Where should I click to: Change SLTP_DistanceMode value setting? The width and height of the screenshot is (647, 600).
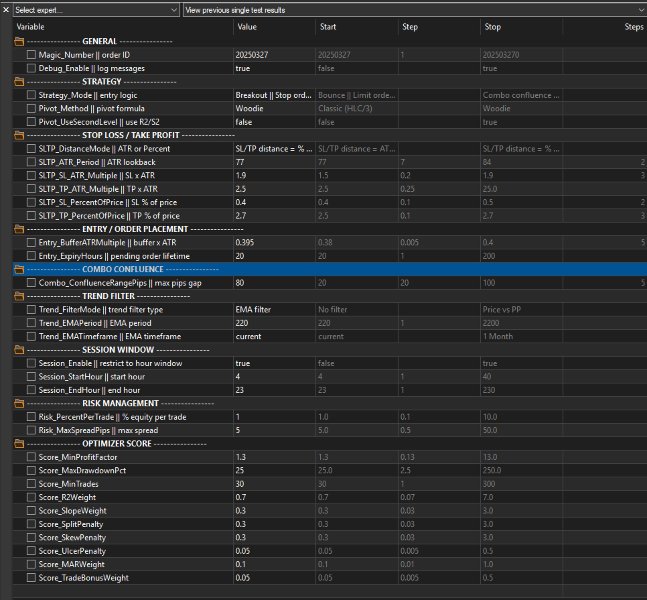[x=274, y=149]
